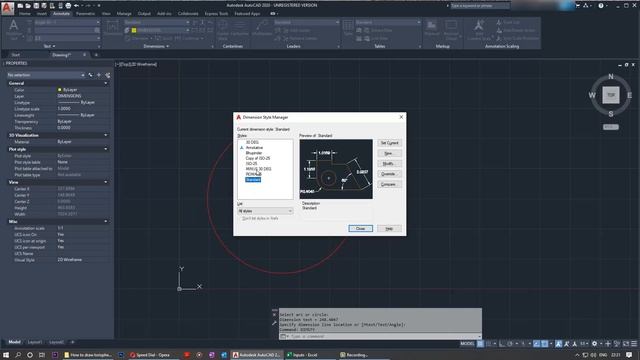Toggle PICKADD button in Properties palette
The height and width of the screenshot is (360, 640).
91,75
